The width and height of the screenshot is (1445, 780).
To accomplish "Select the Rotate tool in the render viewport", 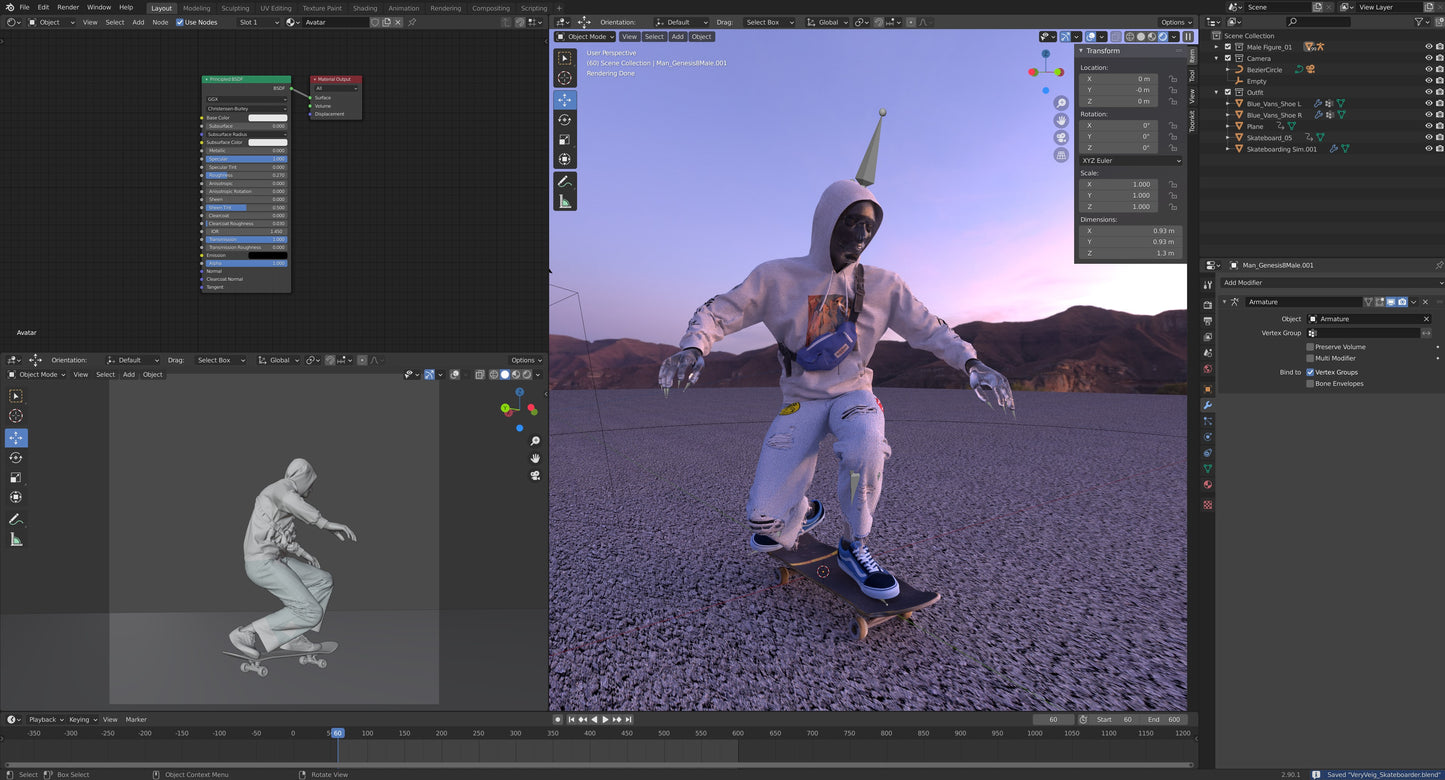I will tap(565, 120).
